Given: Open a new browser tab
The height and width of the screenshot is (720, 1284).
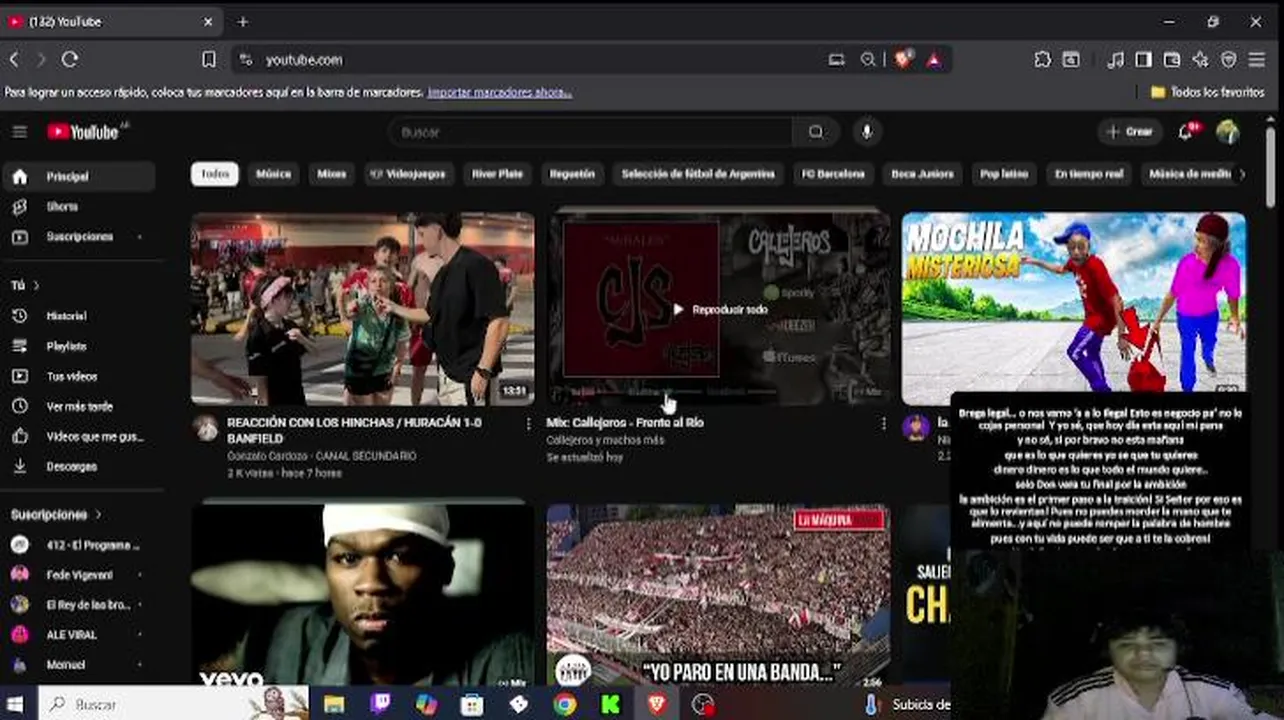Looking at the screenshot, I should (243, 22).
